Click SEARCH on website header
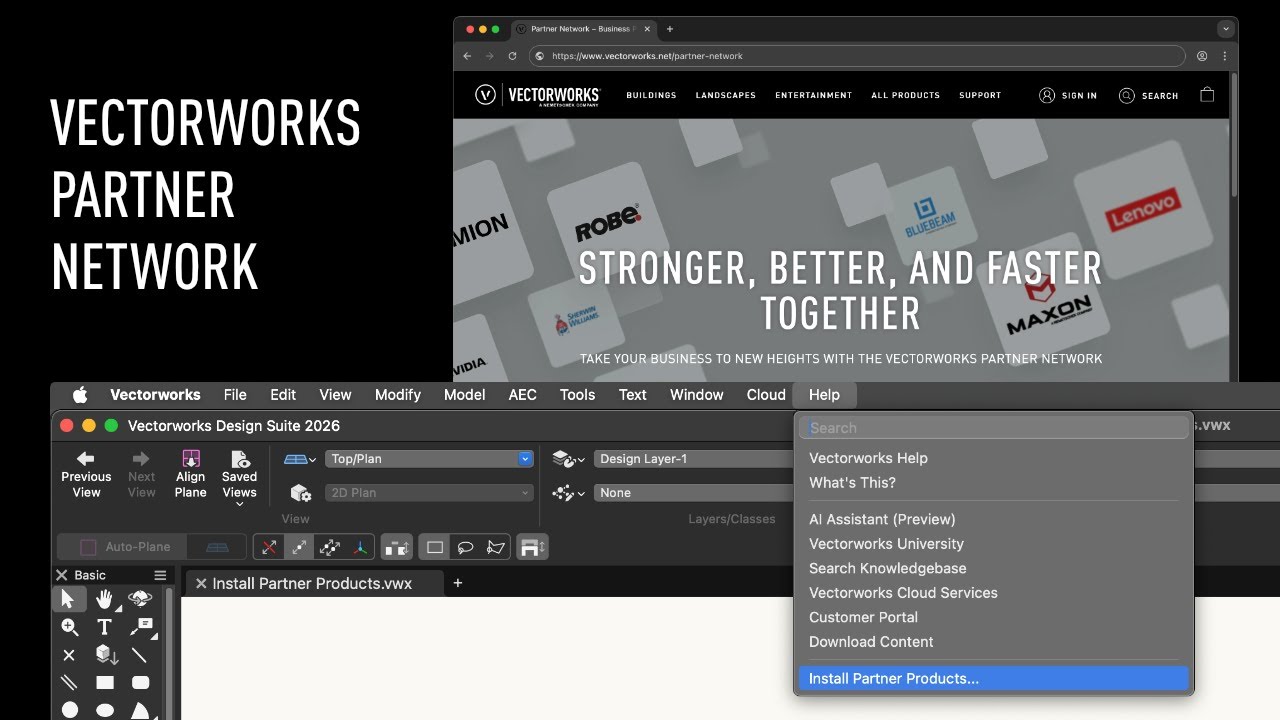This screenshot has height=720, width=1280. click(1148, 96)
